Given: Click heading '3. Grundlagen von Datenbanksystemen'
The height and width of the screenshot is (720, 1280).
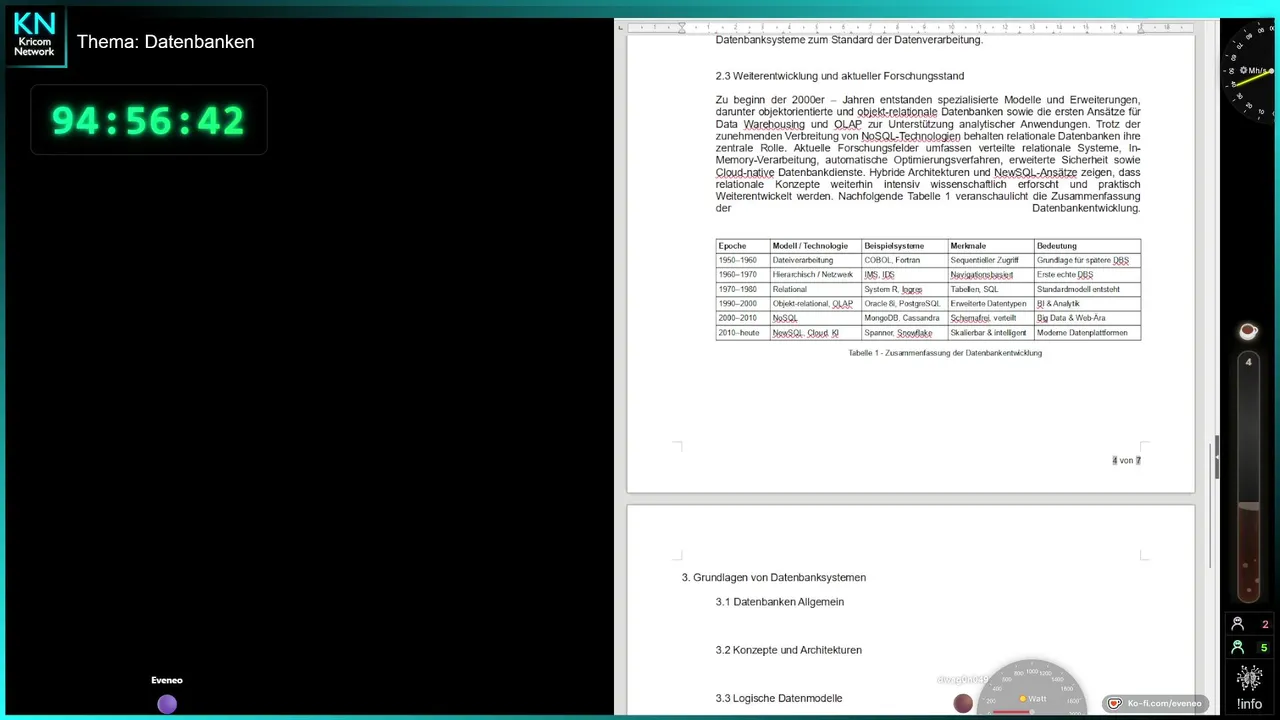Looking at the screenshot, I should click(x=774, y=578).
